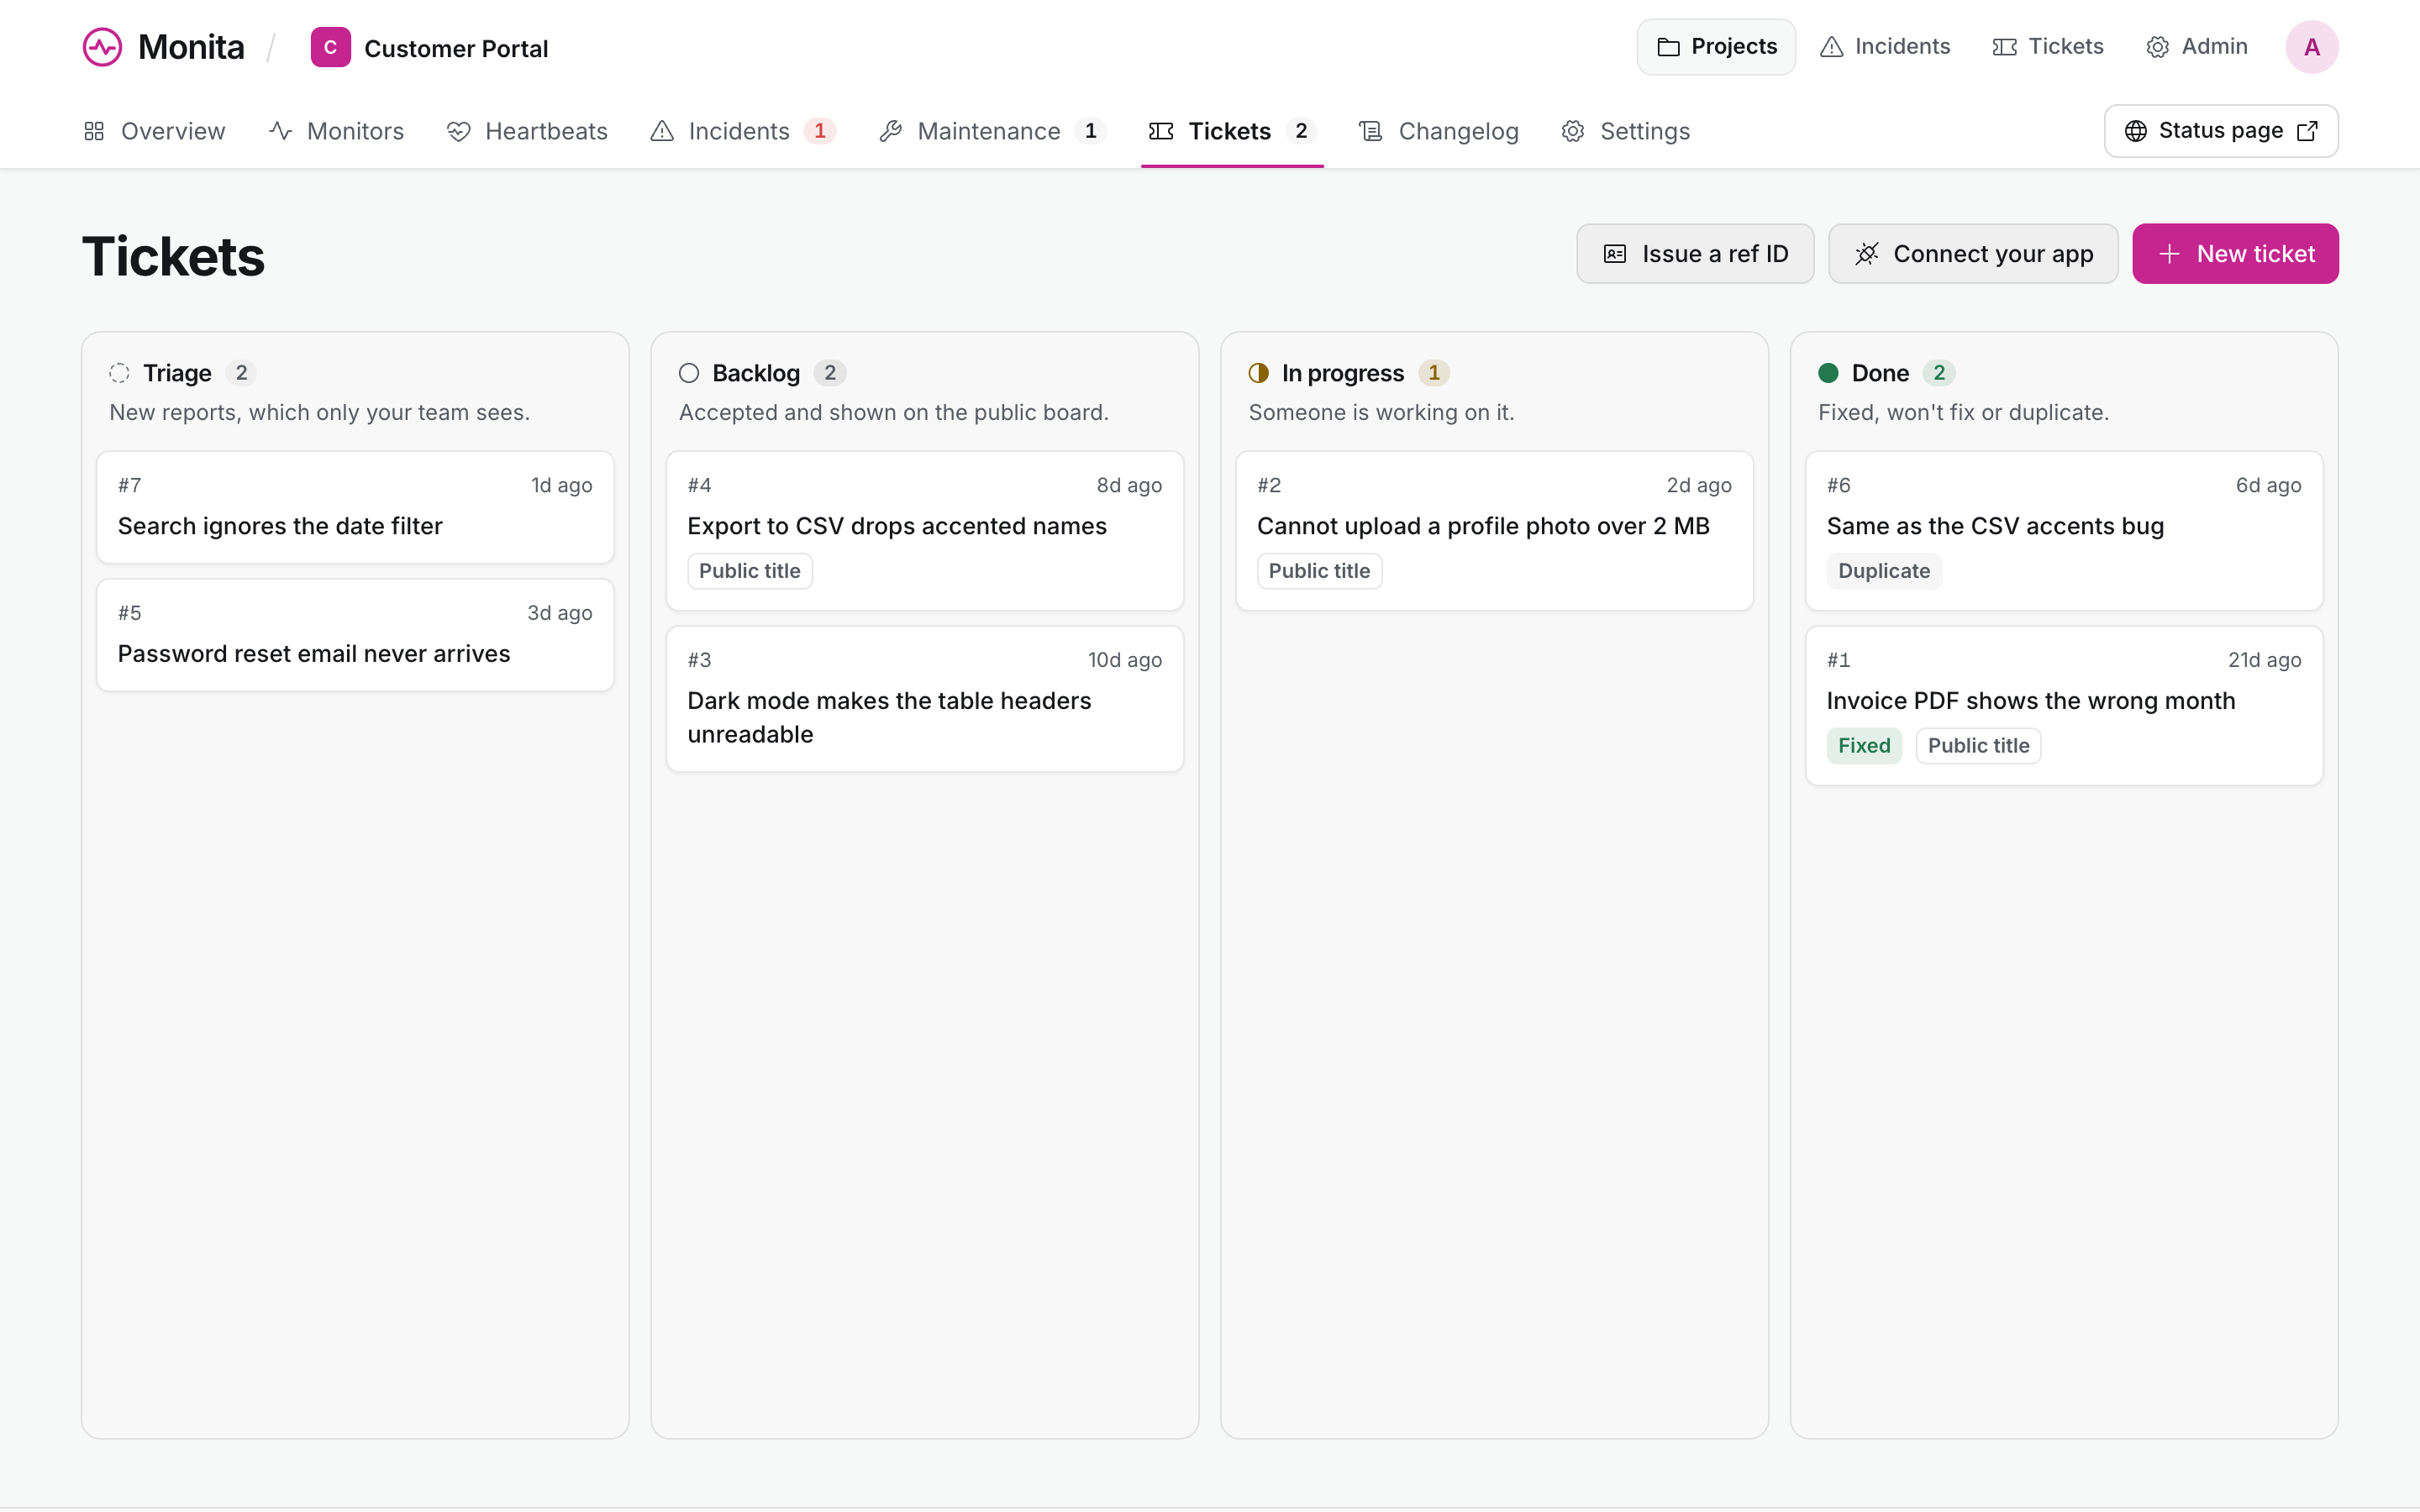Click the folder icon next to Projects
This screenshot has height=1512, width=2420.
(1668, 47)
